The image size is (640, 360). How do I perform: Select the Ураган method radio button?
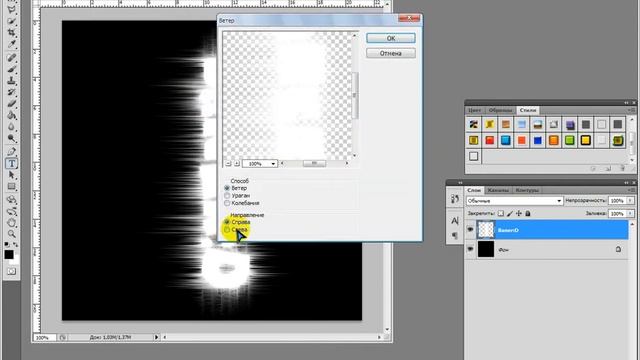tap(227, 196)
